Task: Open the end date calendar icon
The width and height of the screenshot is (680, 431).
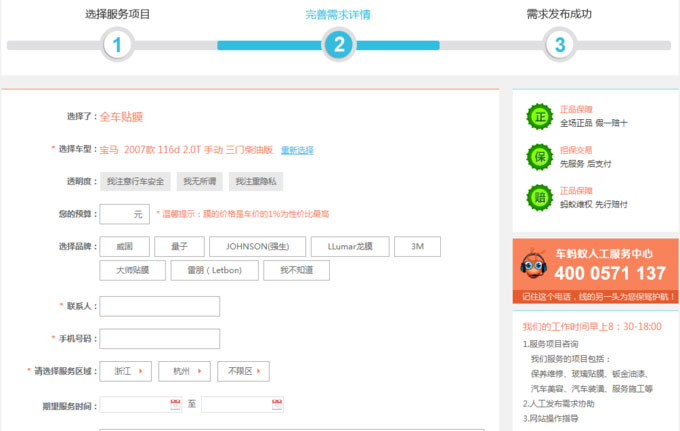Action: (277, 405)
